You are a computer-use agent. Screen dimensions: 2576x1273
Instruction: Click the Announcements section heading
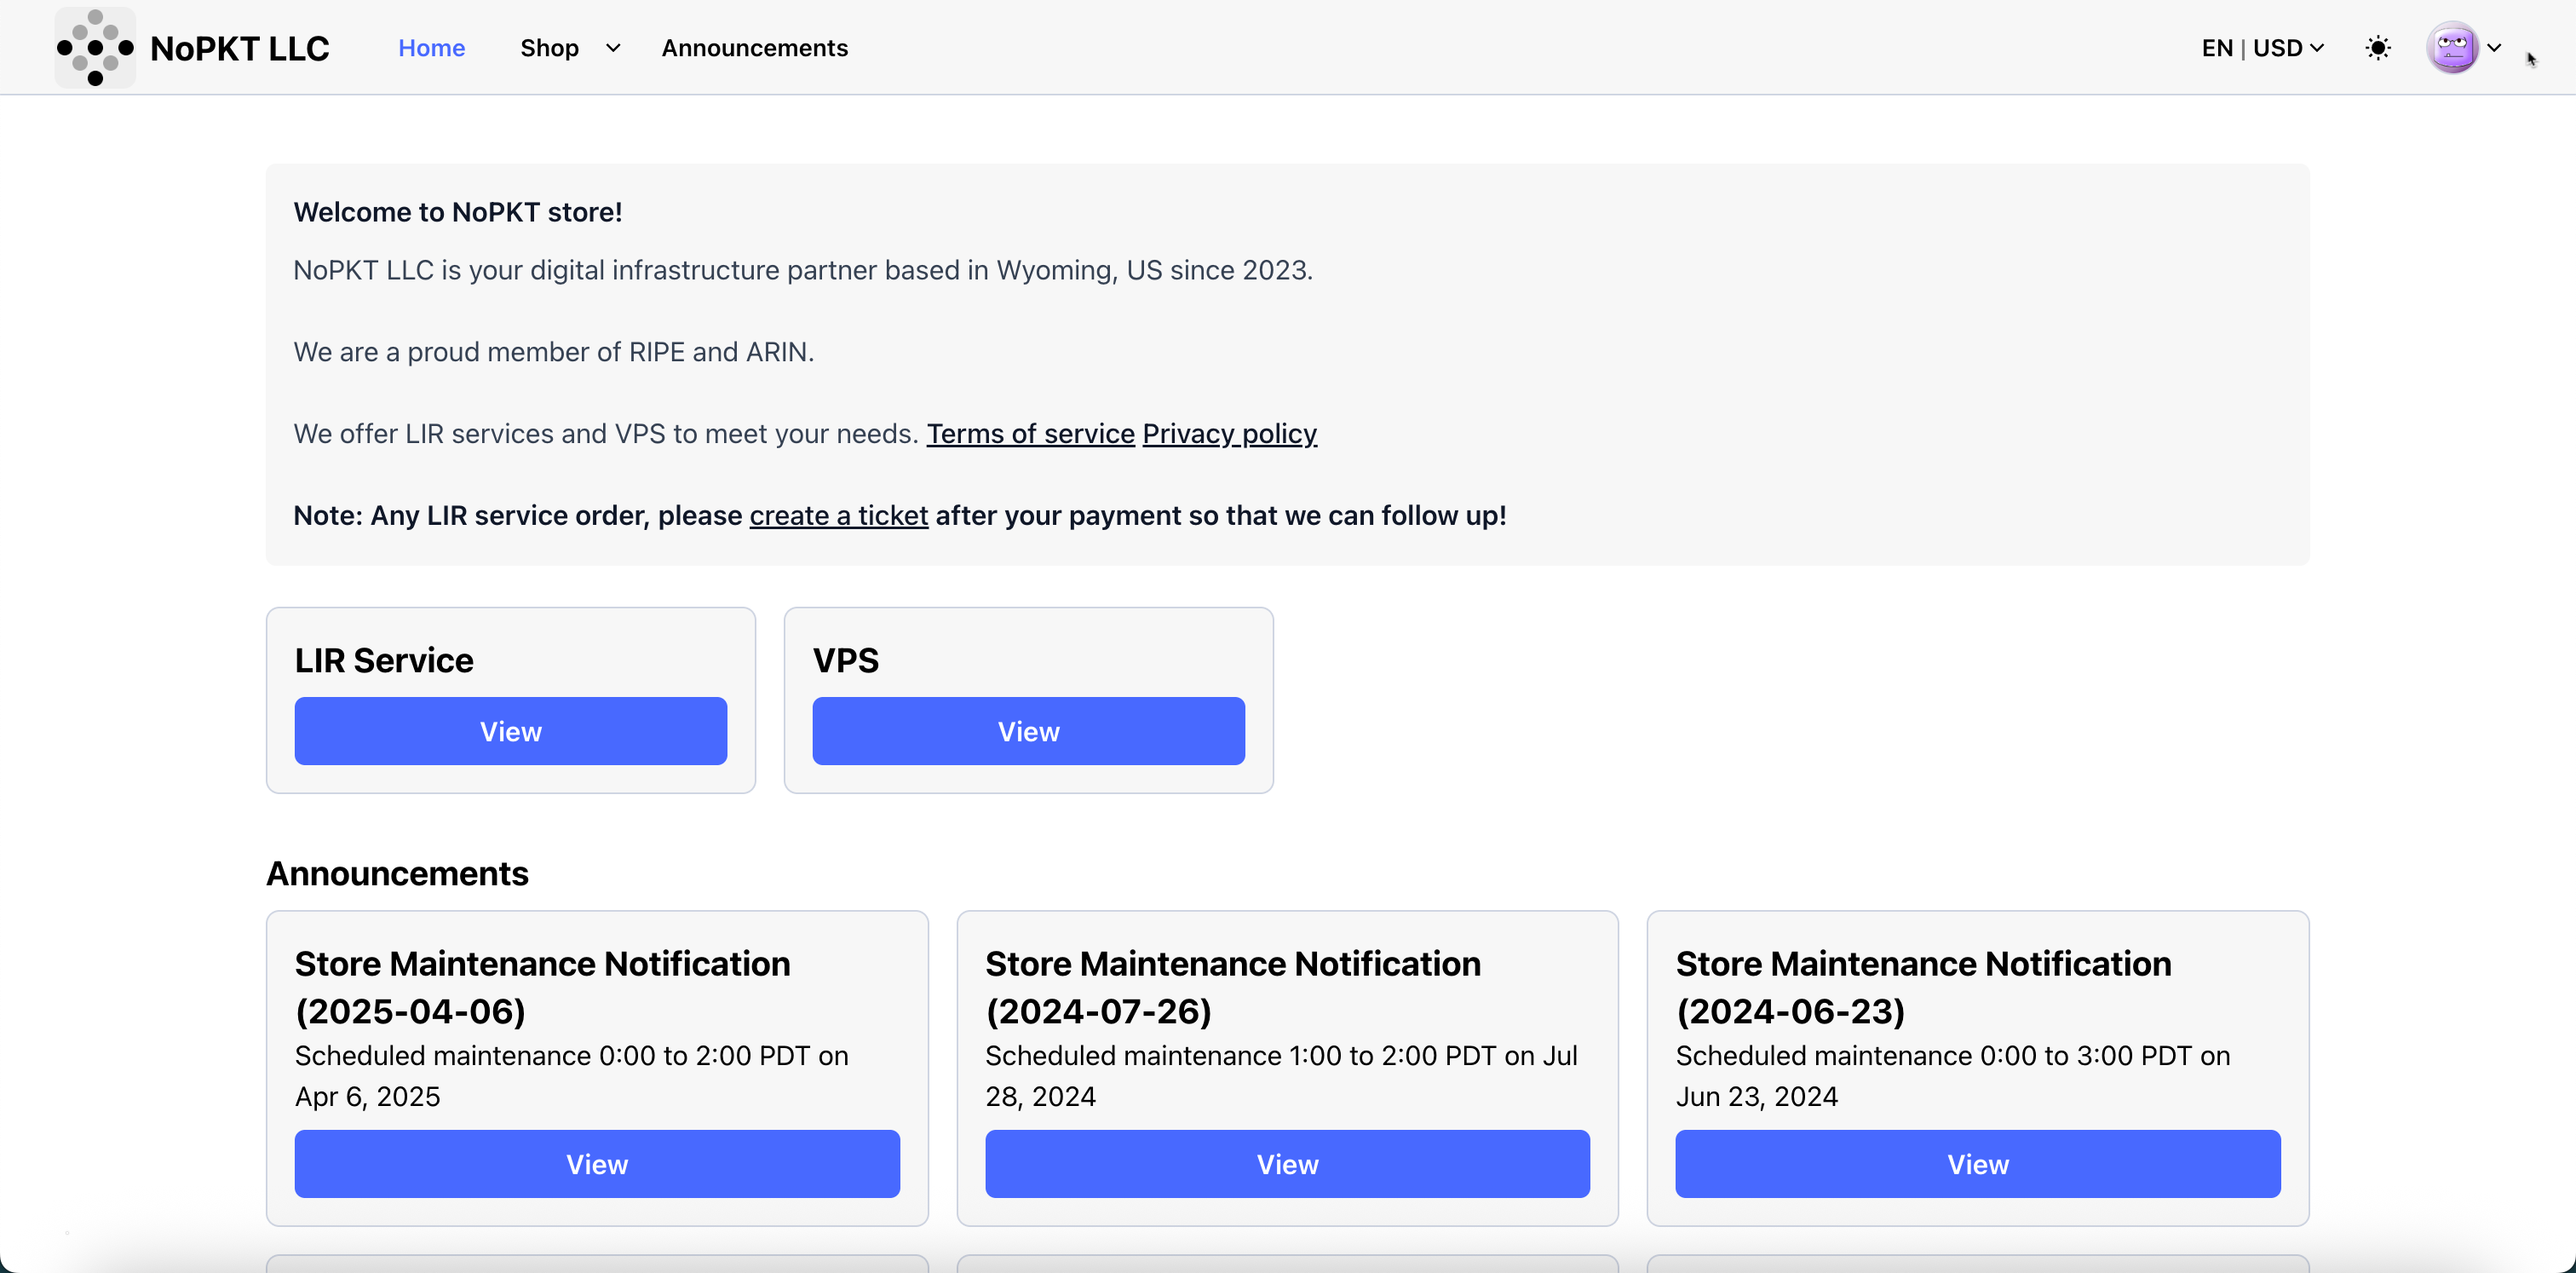pos(397,874)
